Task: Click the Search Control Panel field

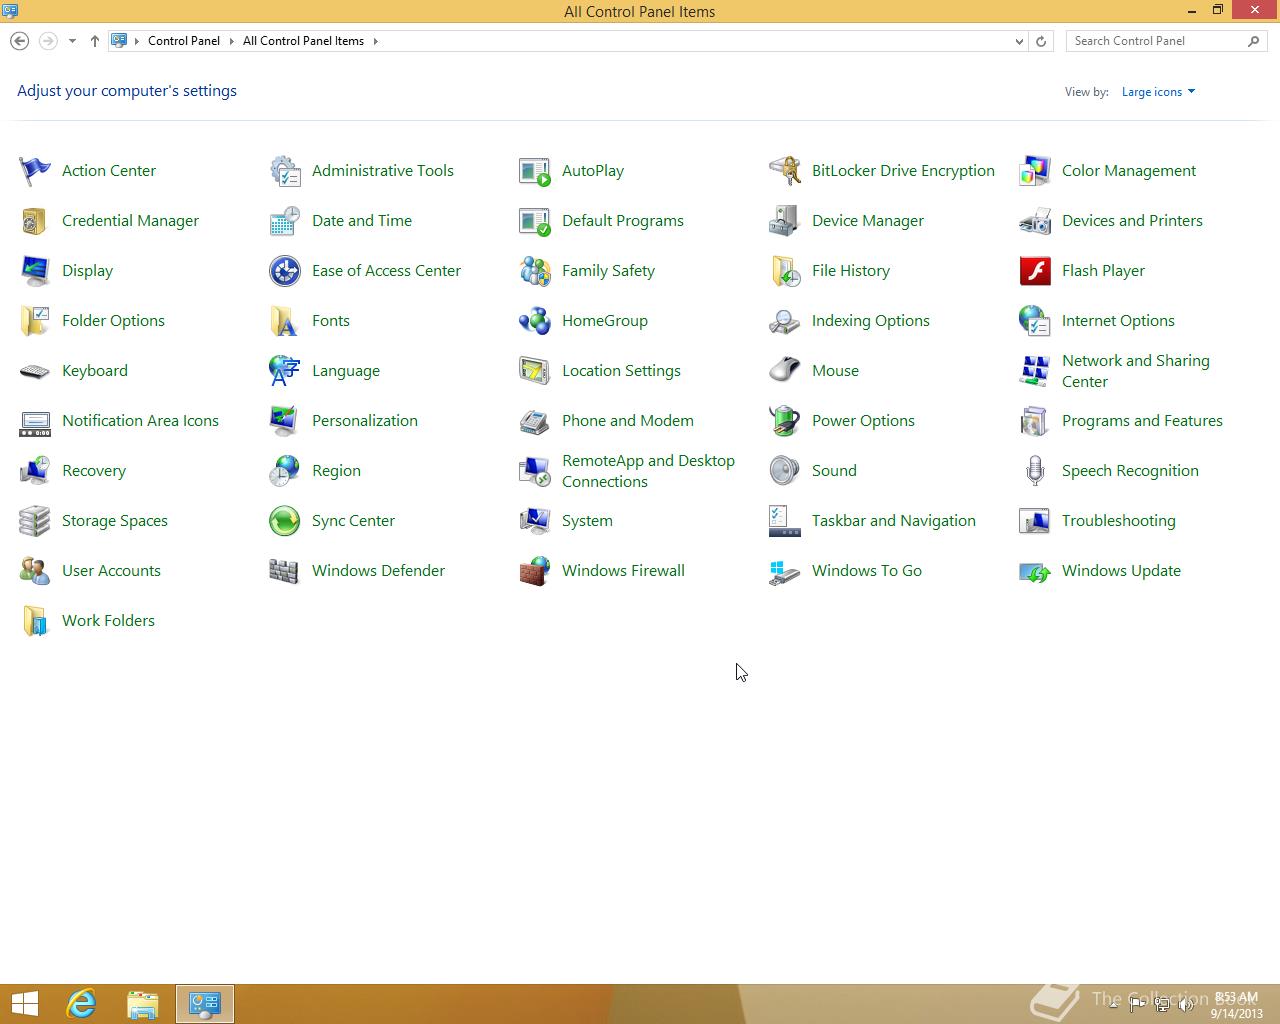Action: (x=1155, y=41)
